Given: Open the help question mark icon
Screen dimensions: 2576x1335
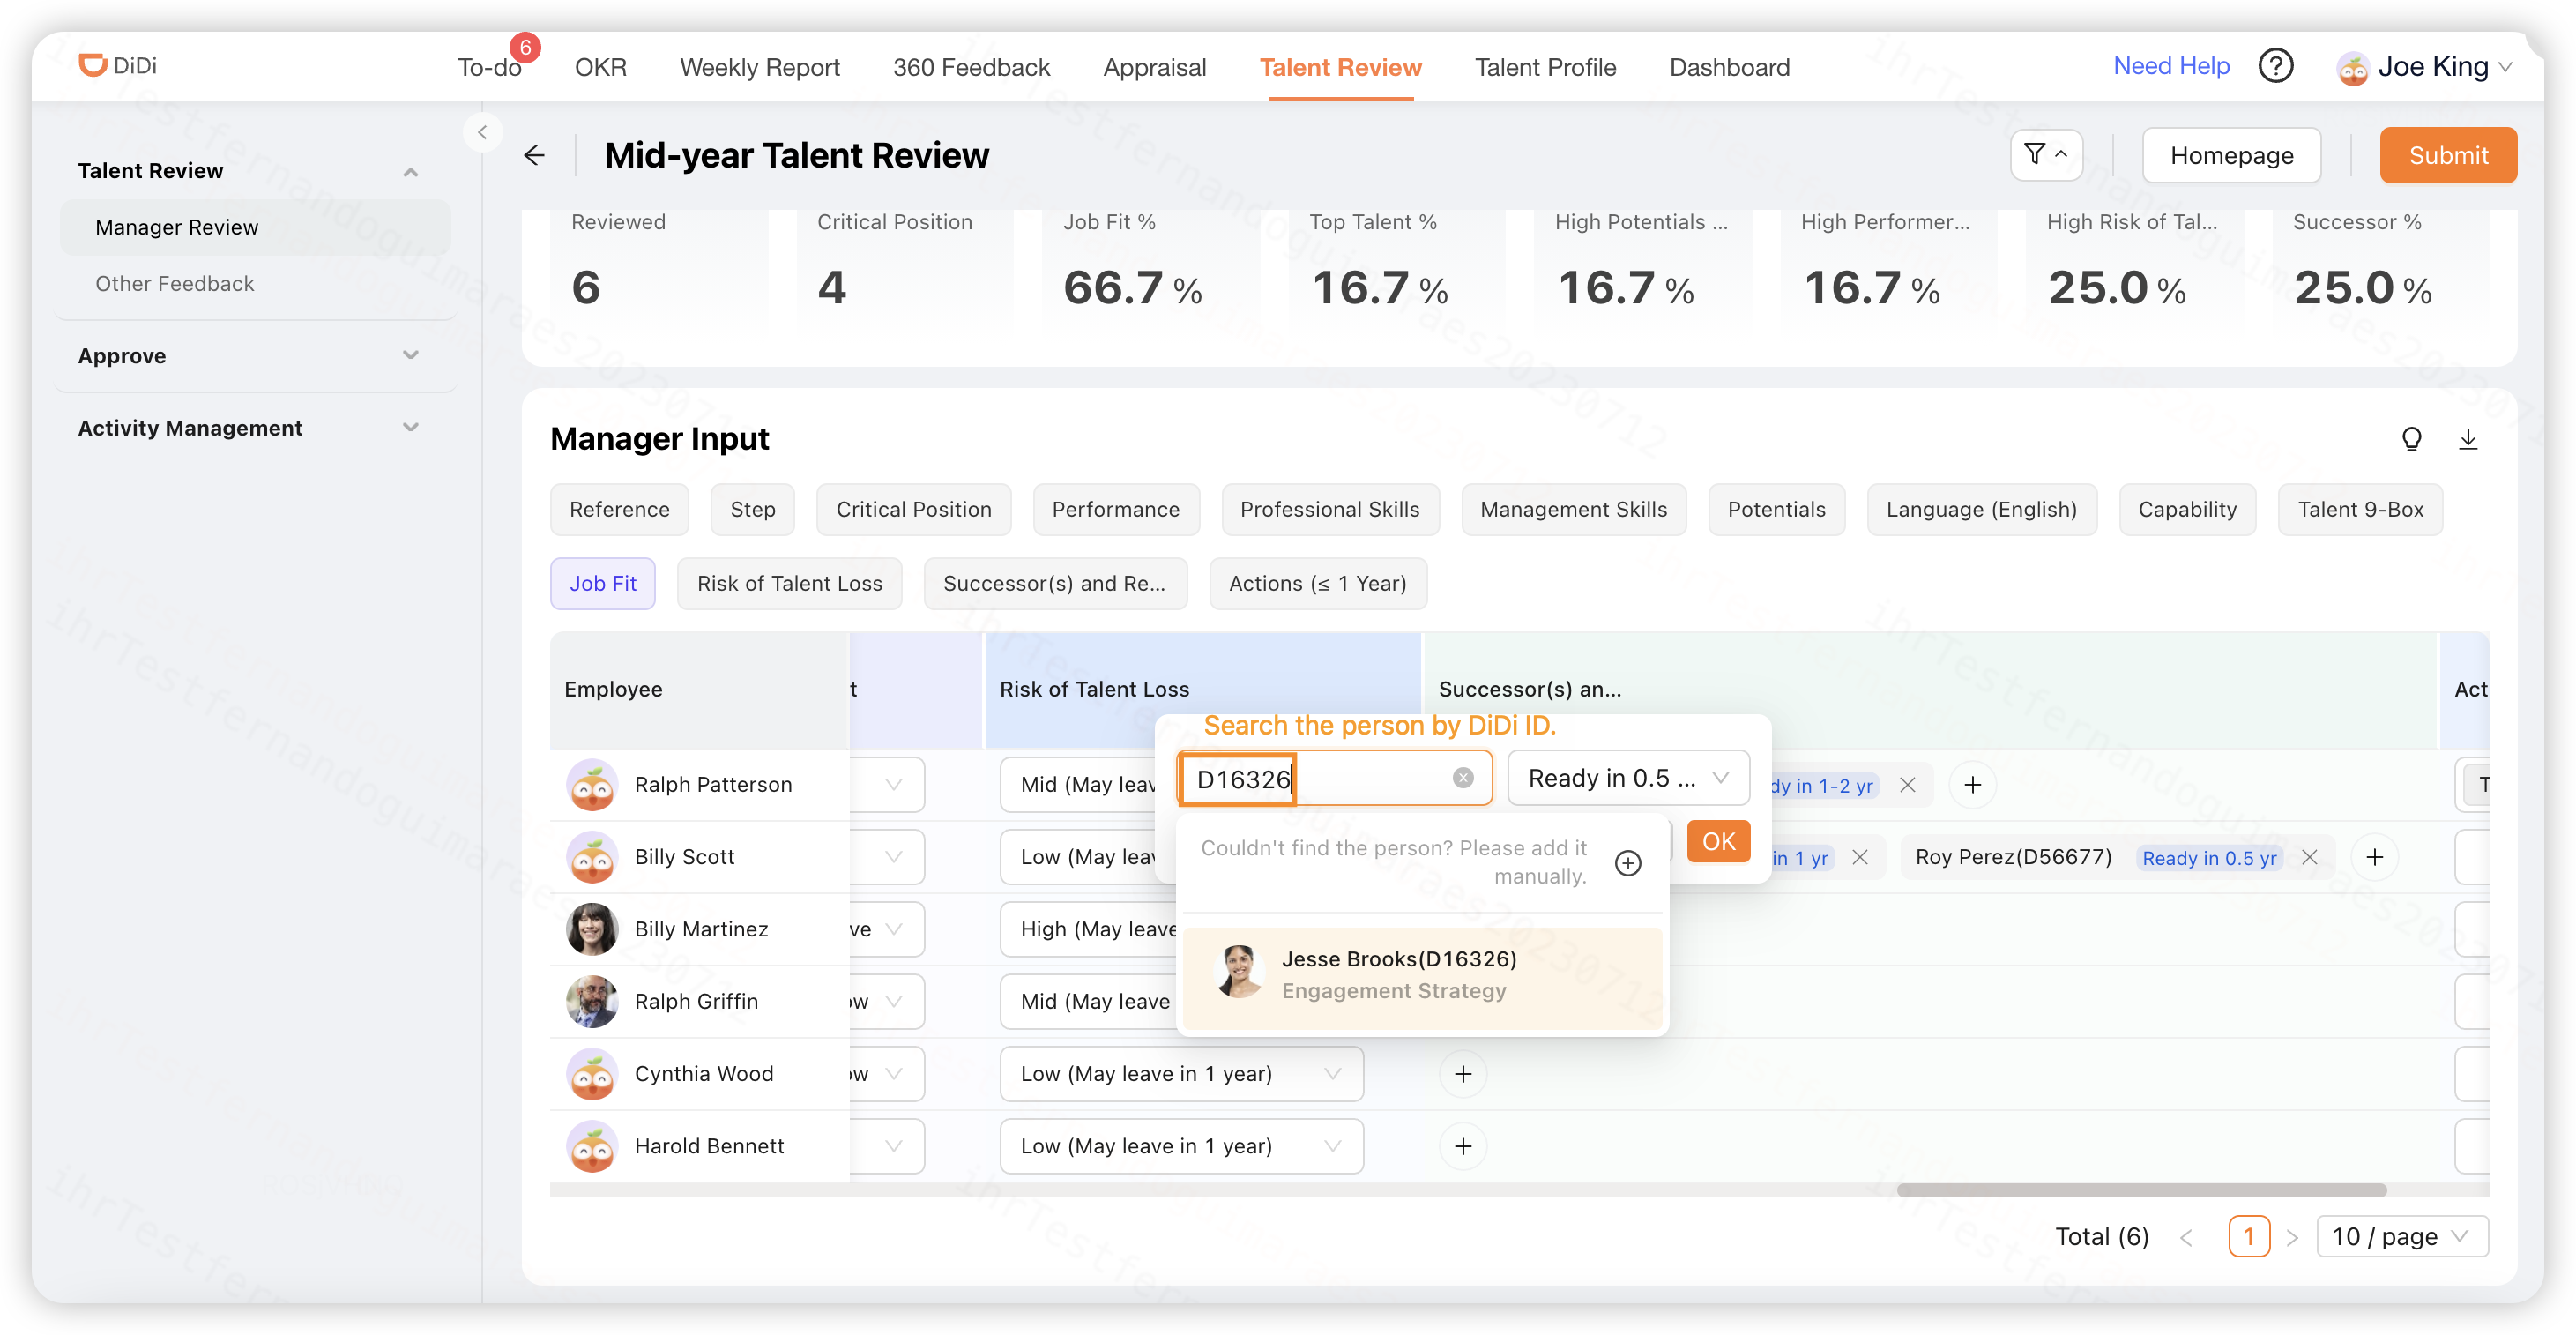Looking at the screenshot, I should pyautogui.click(x=2275, y=66).
